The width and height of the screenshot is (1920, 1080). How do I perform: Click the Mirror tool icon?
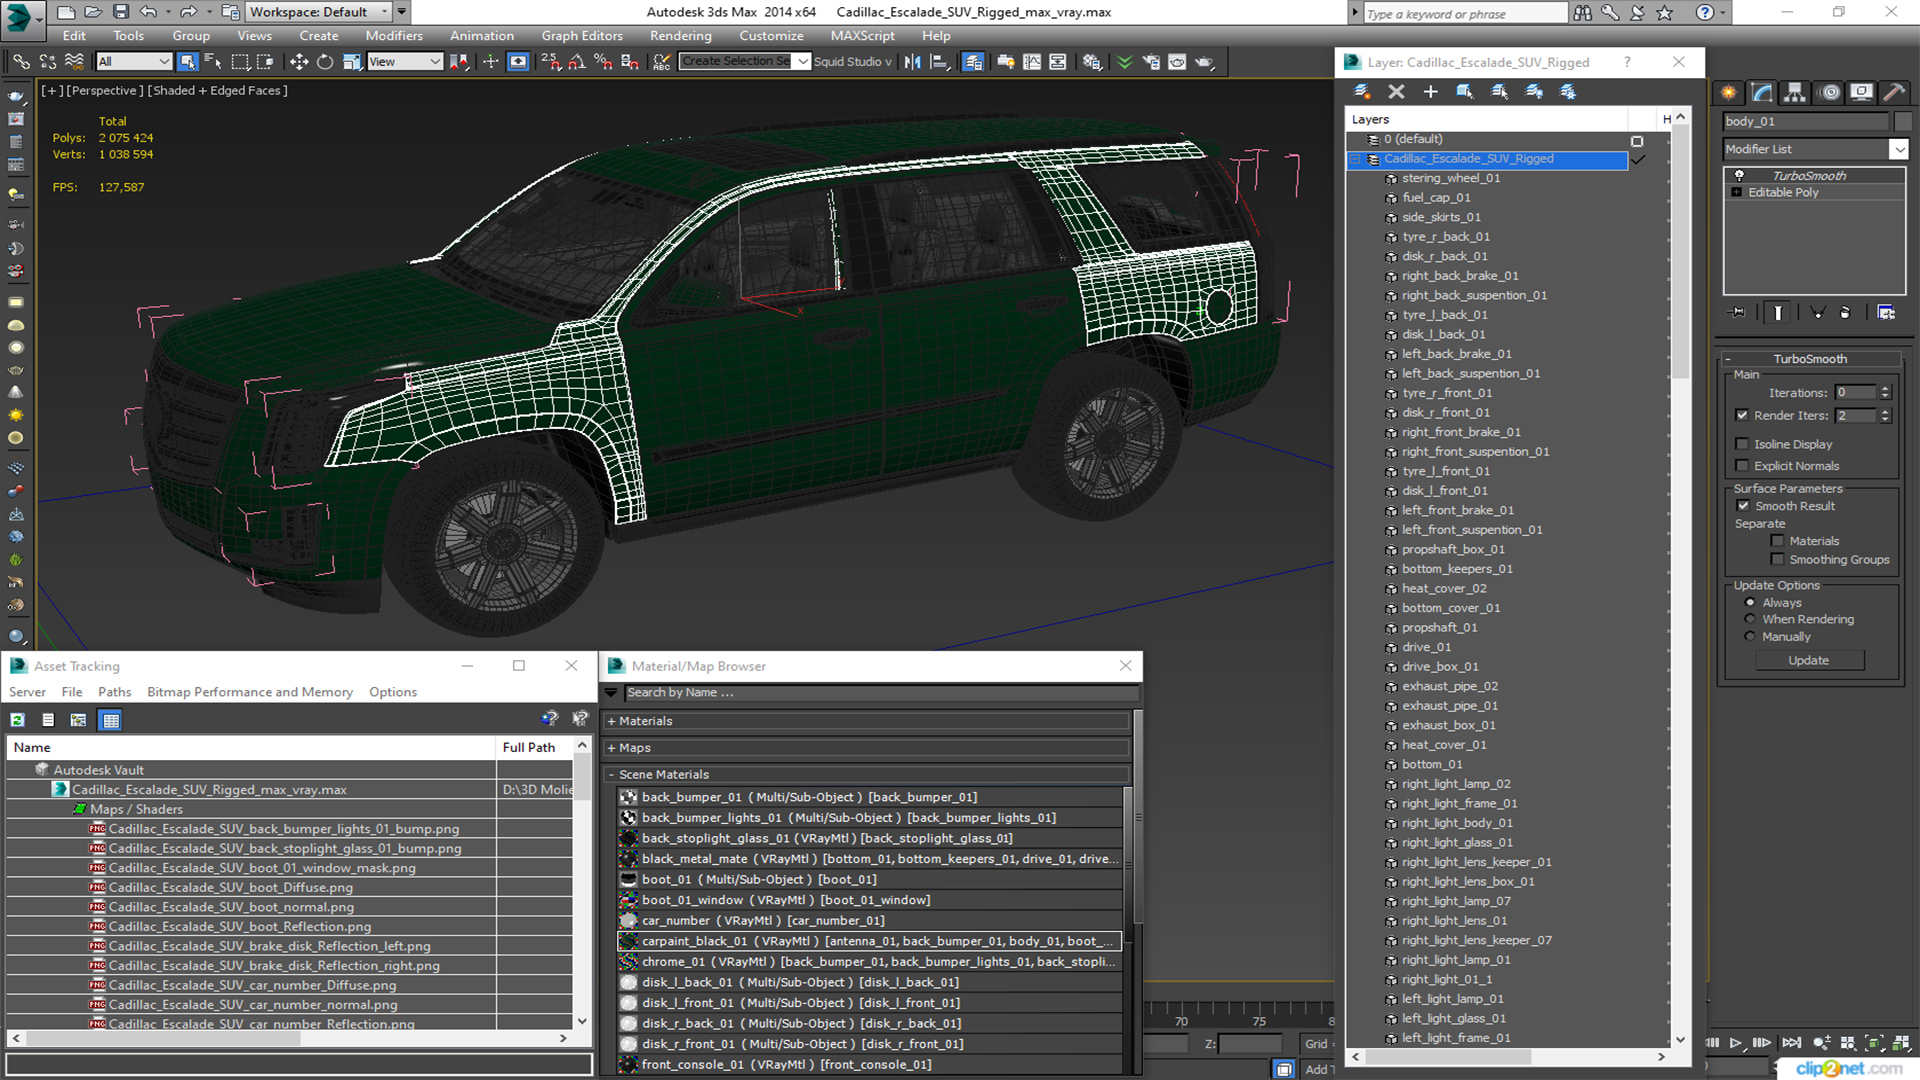pos(912,62)
